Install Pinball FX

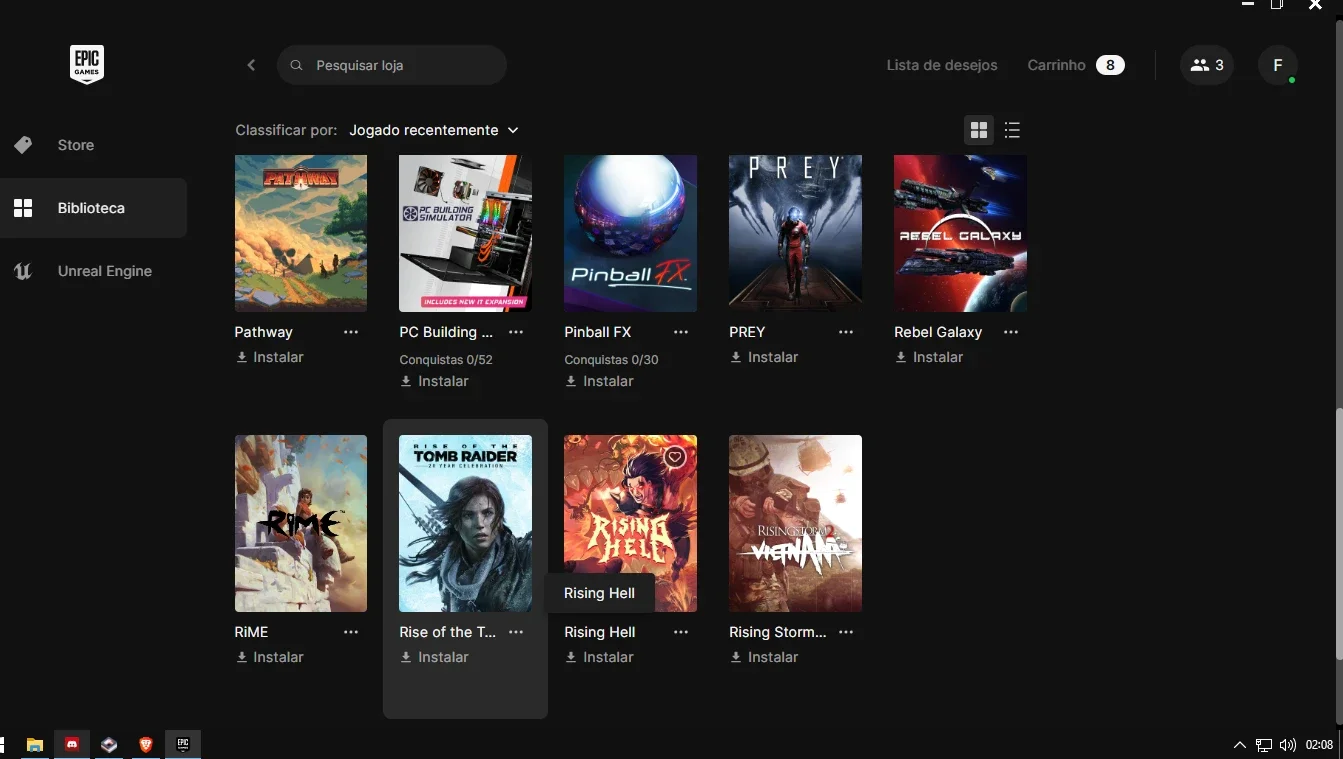coord(600,381)
